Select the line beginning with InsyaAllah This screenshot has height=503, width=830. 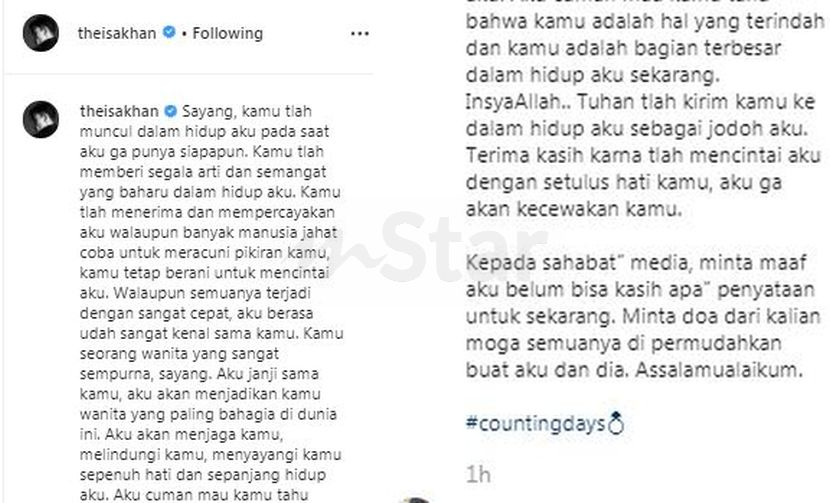pyautogui.click(x=640, y=102)
